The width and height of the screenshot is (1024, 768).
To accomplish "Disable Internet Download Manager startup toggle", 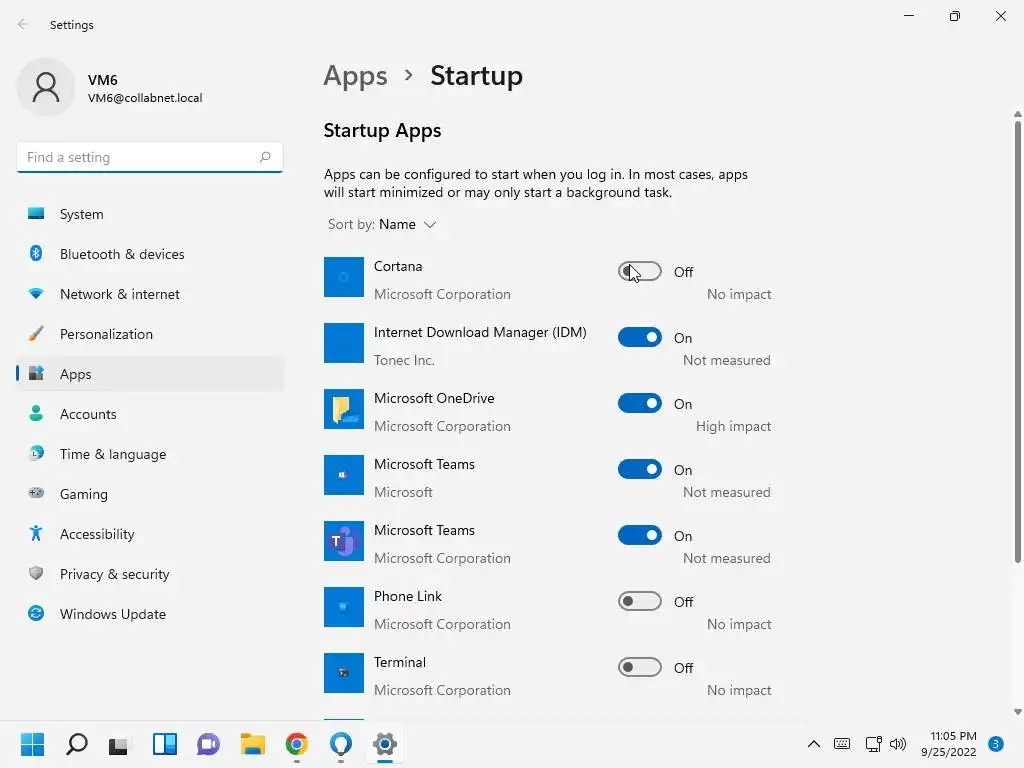I will 639,338.
